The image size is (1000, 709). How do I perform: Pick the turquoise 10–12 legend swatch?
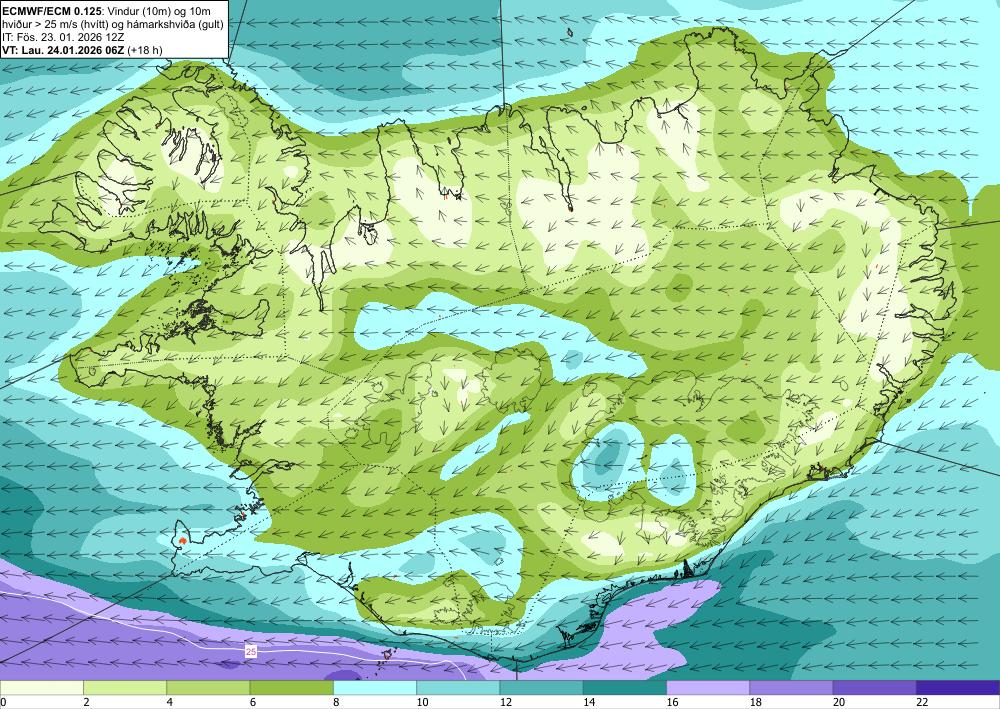pos(458,688)
